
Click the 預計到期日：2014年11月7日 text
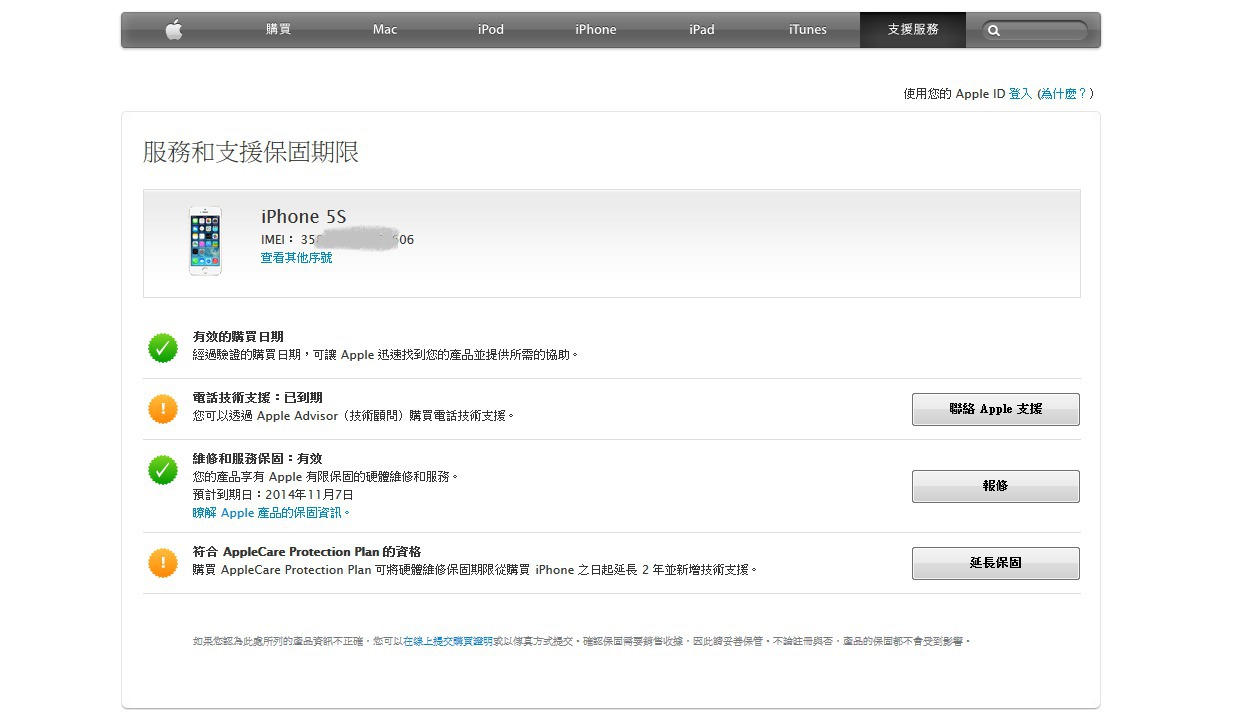coord(273,495)
